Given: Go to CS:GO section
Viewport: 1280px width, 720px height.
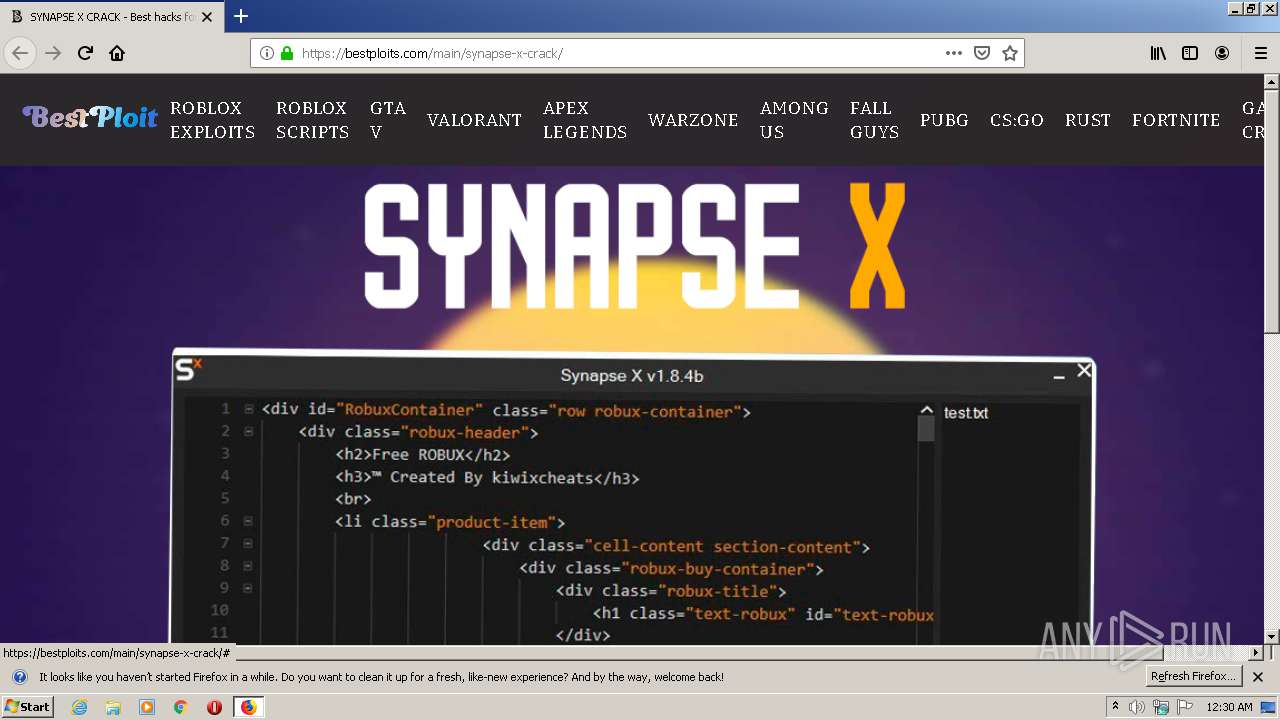Looking at the screenshot, I should point(1017,120).
